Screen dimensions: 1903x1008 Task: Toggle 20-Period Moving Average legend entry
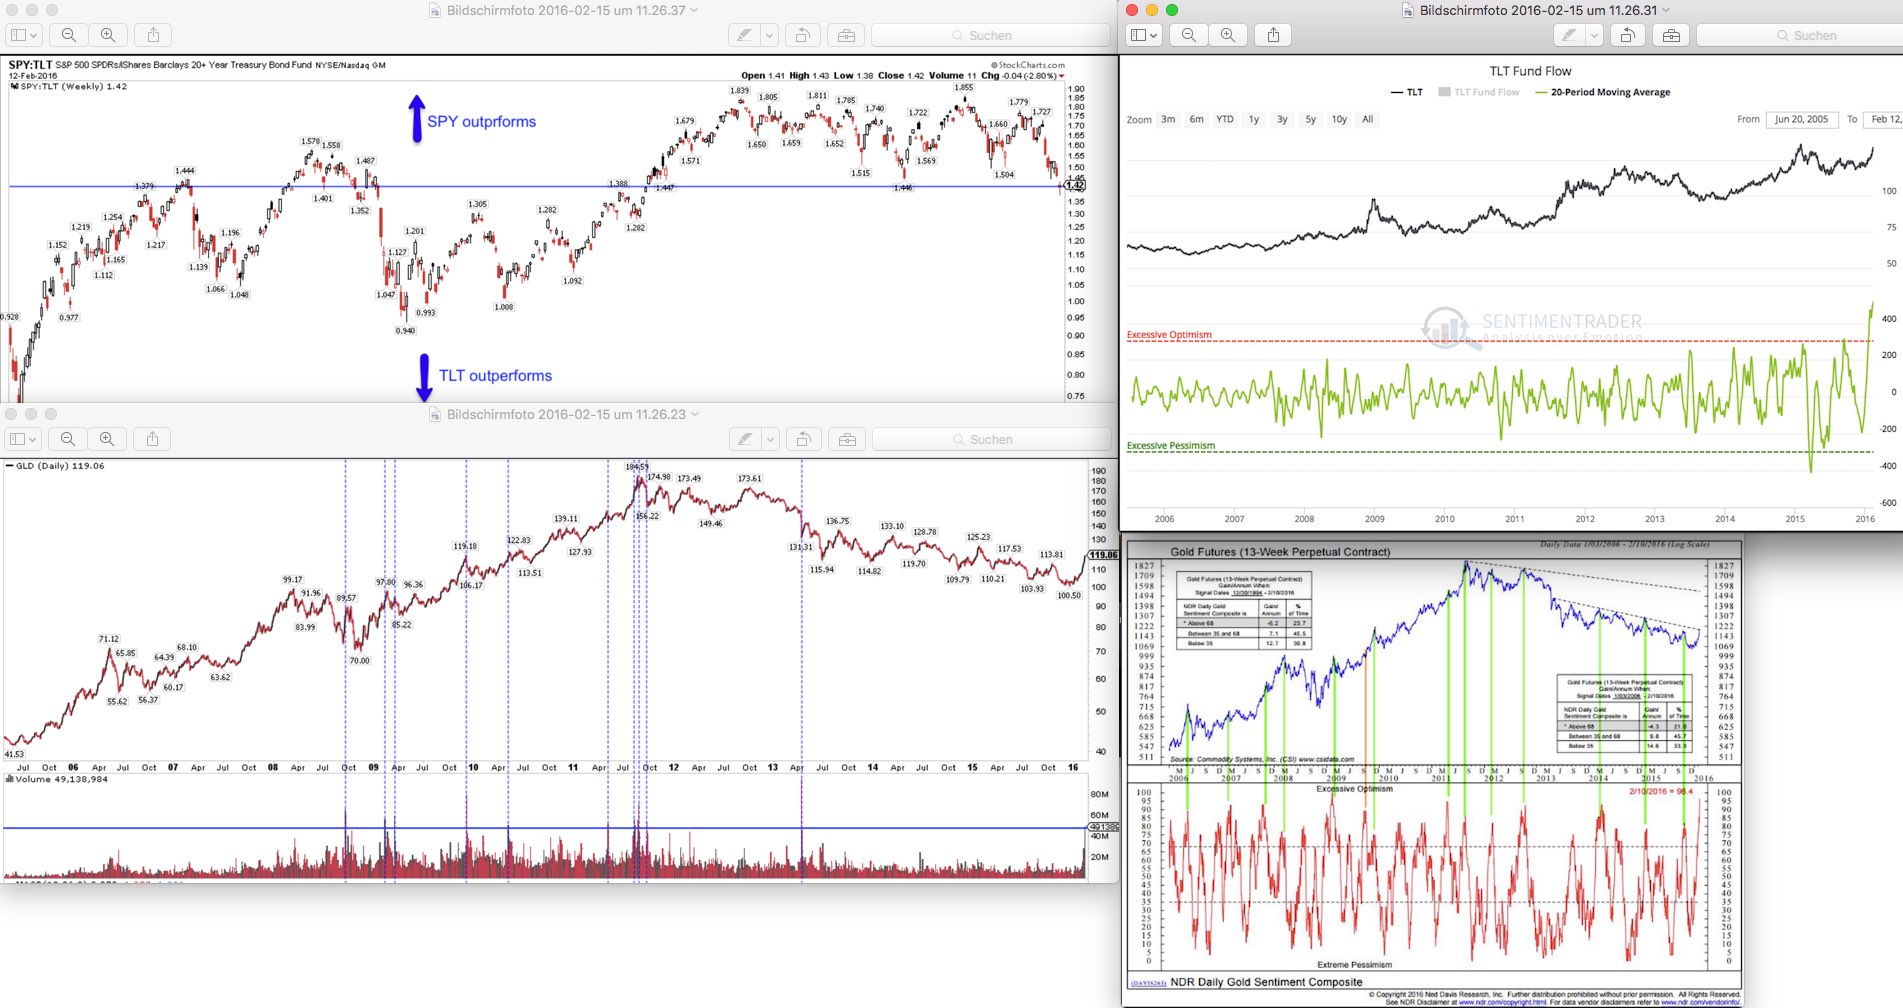[1603, 92]
